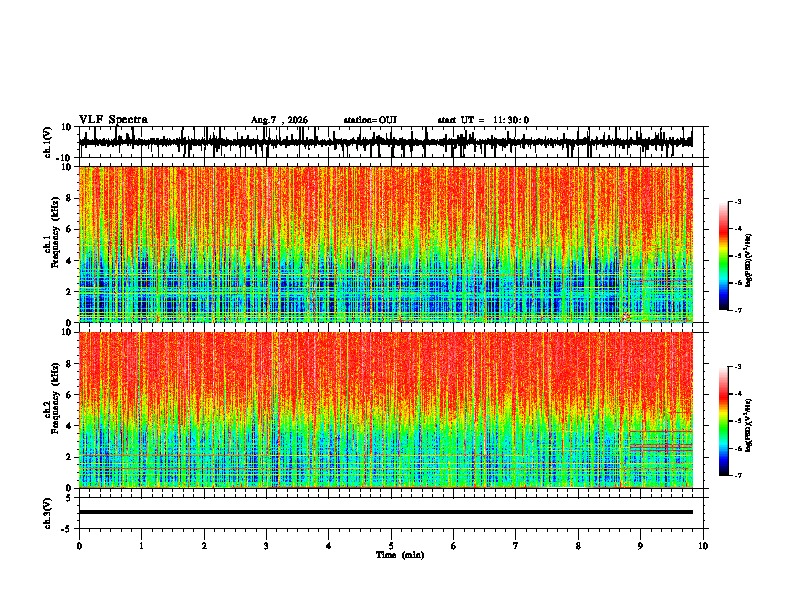Click the ch.1 voltage waveform trace
The width and height of the screenshot is (792, 612).
click(x=385, y=142)
